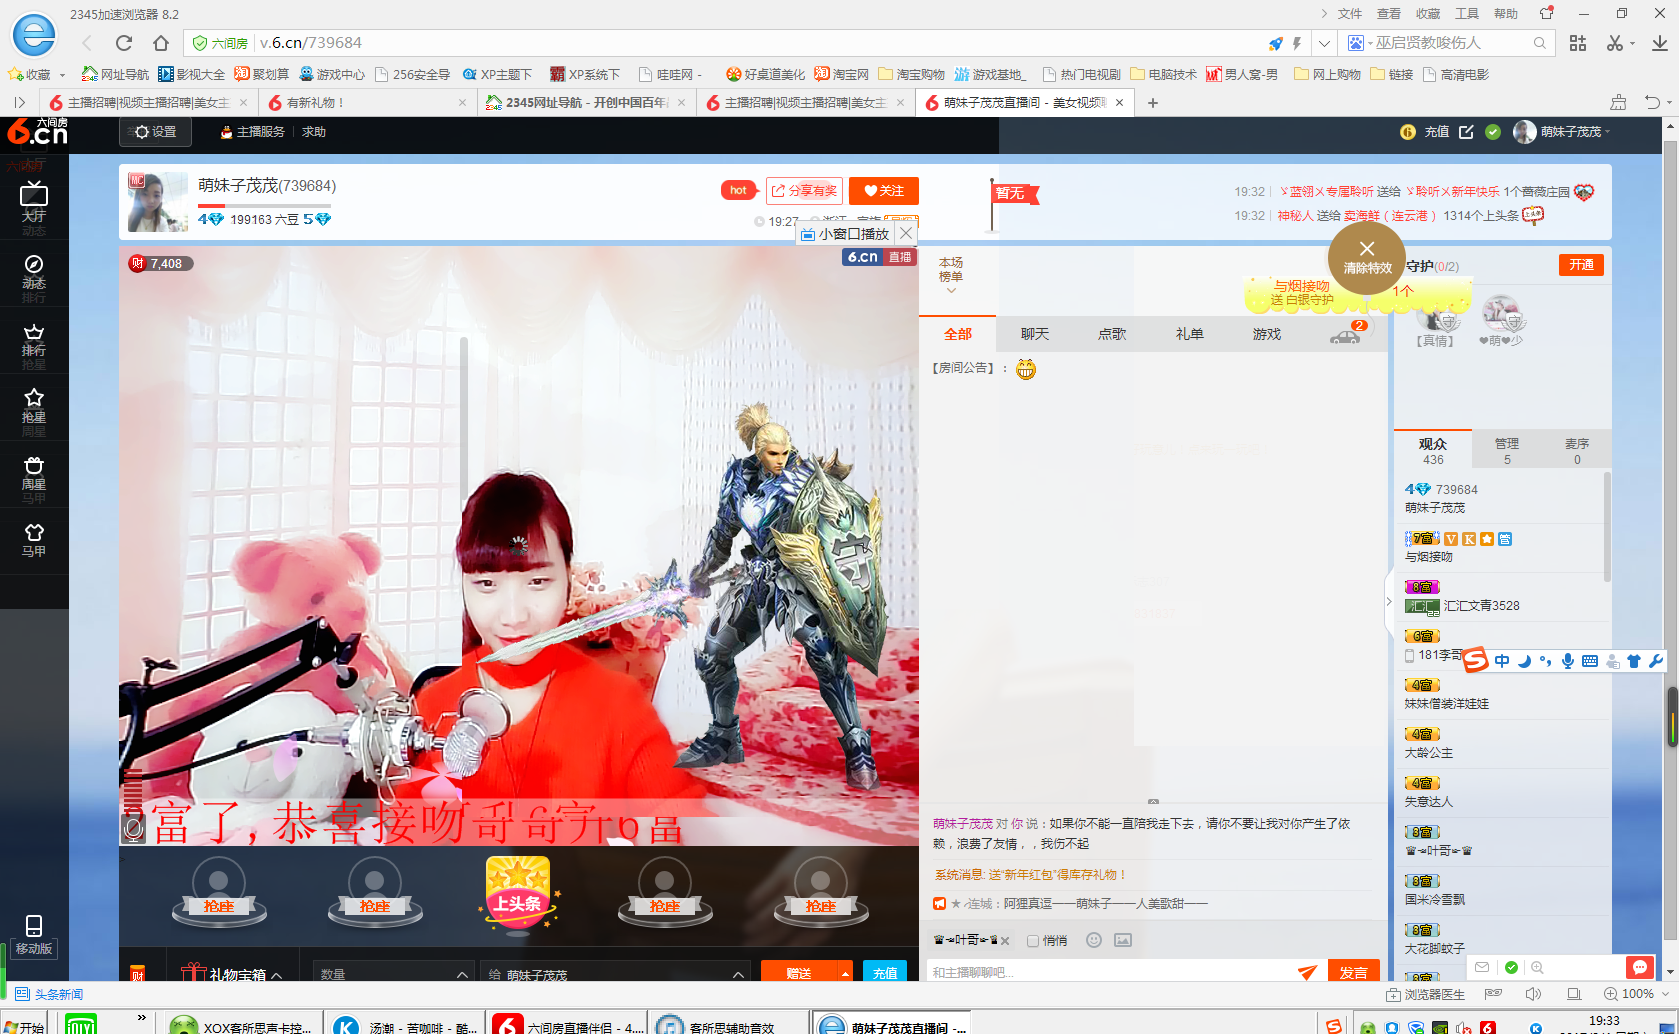Click the browser speaker mute icon in status bar
Image resolution: width=1679 pixels, height=1034 pixels.
(x=1533, y=994)
